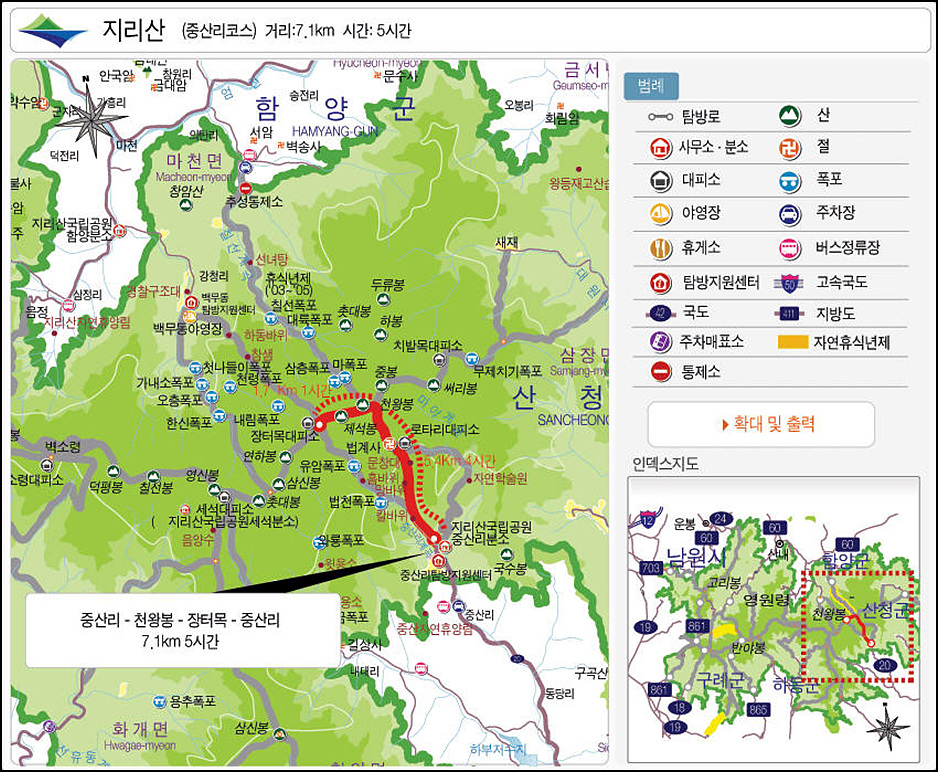Click the 대피소 shelter legend icon
The height and width of the screenshot is (772, 938).
point(661,181)
